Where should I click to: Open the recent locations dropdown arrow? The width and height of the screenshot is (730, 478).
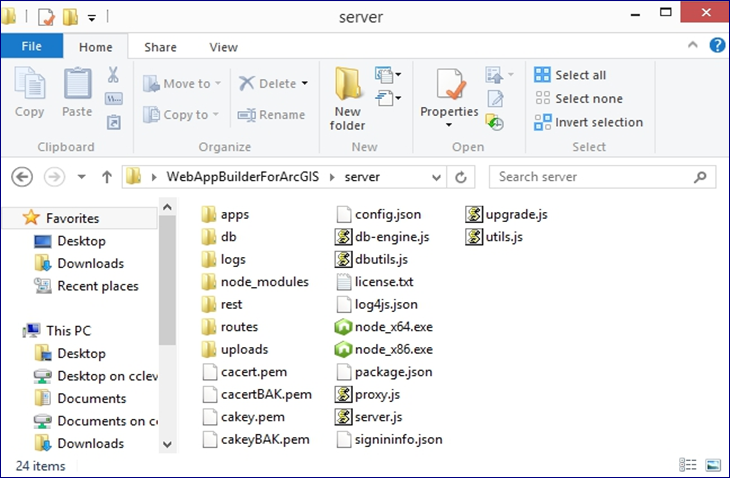tap(81, 177)
